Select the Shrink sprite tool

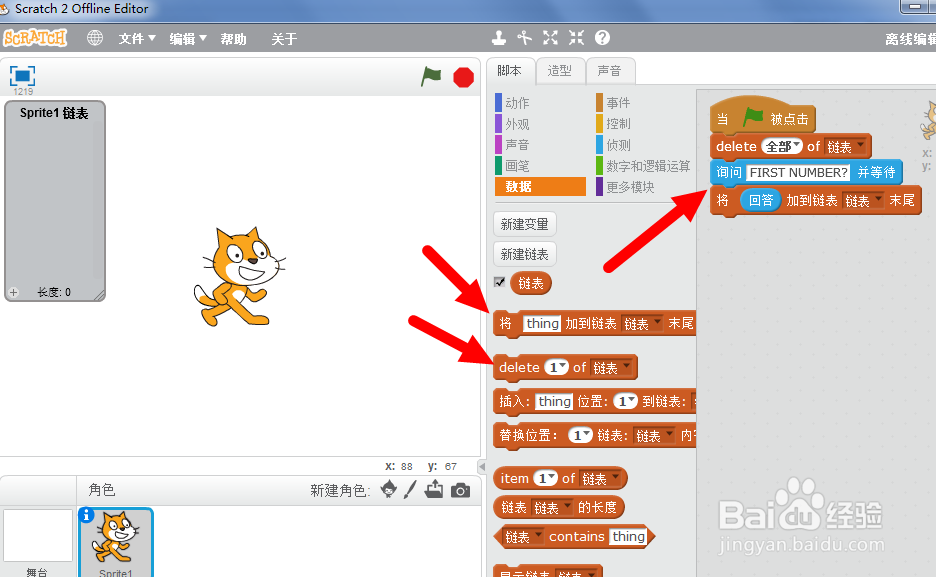click(x=576, y=38)
